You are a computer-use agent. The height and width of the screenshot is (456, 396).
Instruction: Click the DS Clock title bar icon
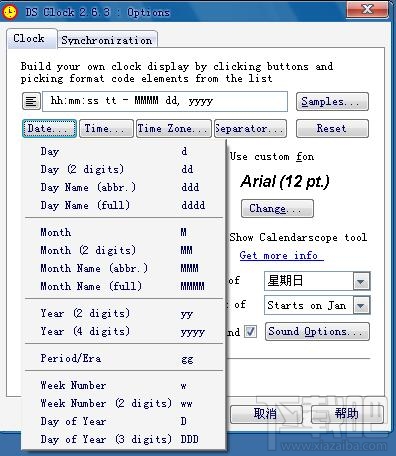click(x=10, y=12)
